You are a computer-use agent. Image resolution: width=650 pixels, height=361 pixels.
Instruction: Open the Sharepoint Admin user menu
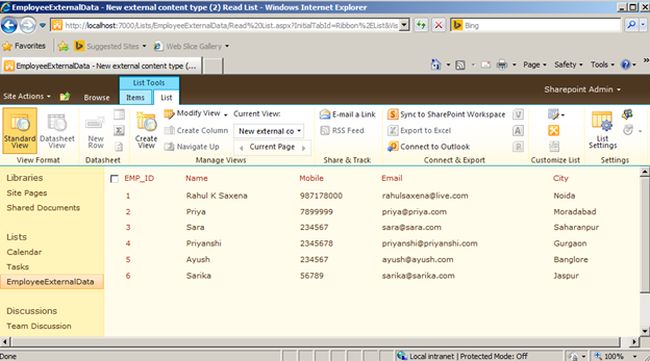tap(582, 90)
